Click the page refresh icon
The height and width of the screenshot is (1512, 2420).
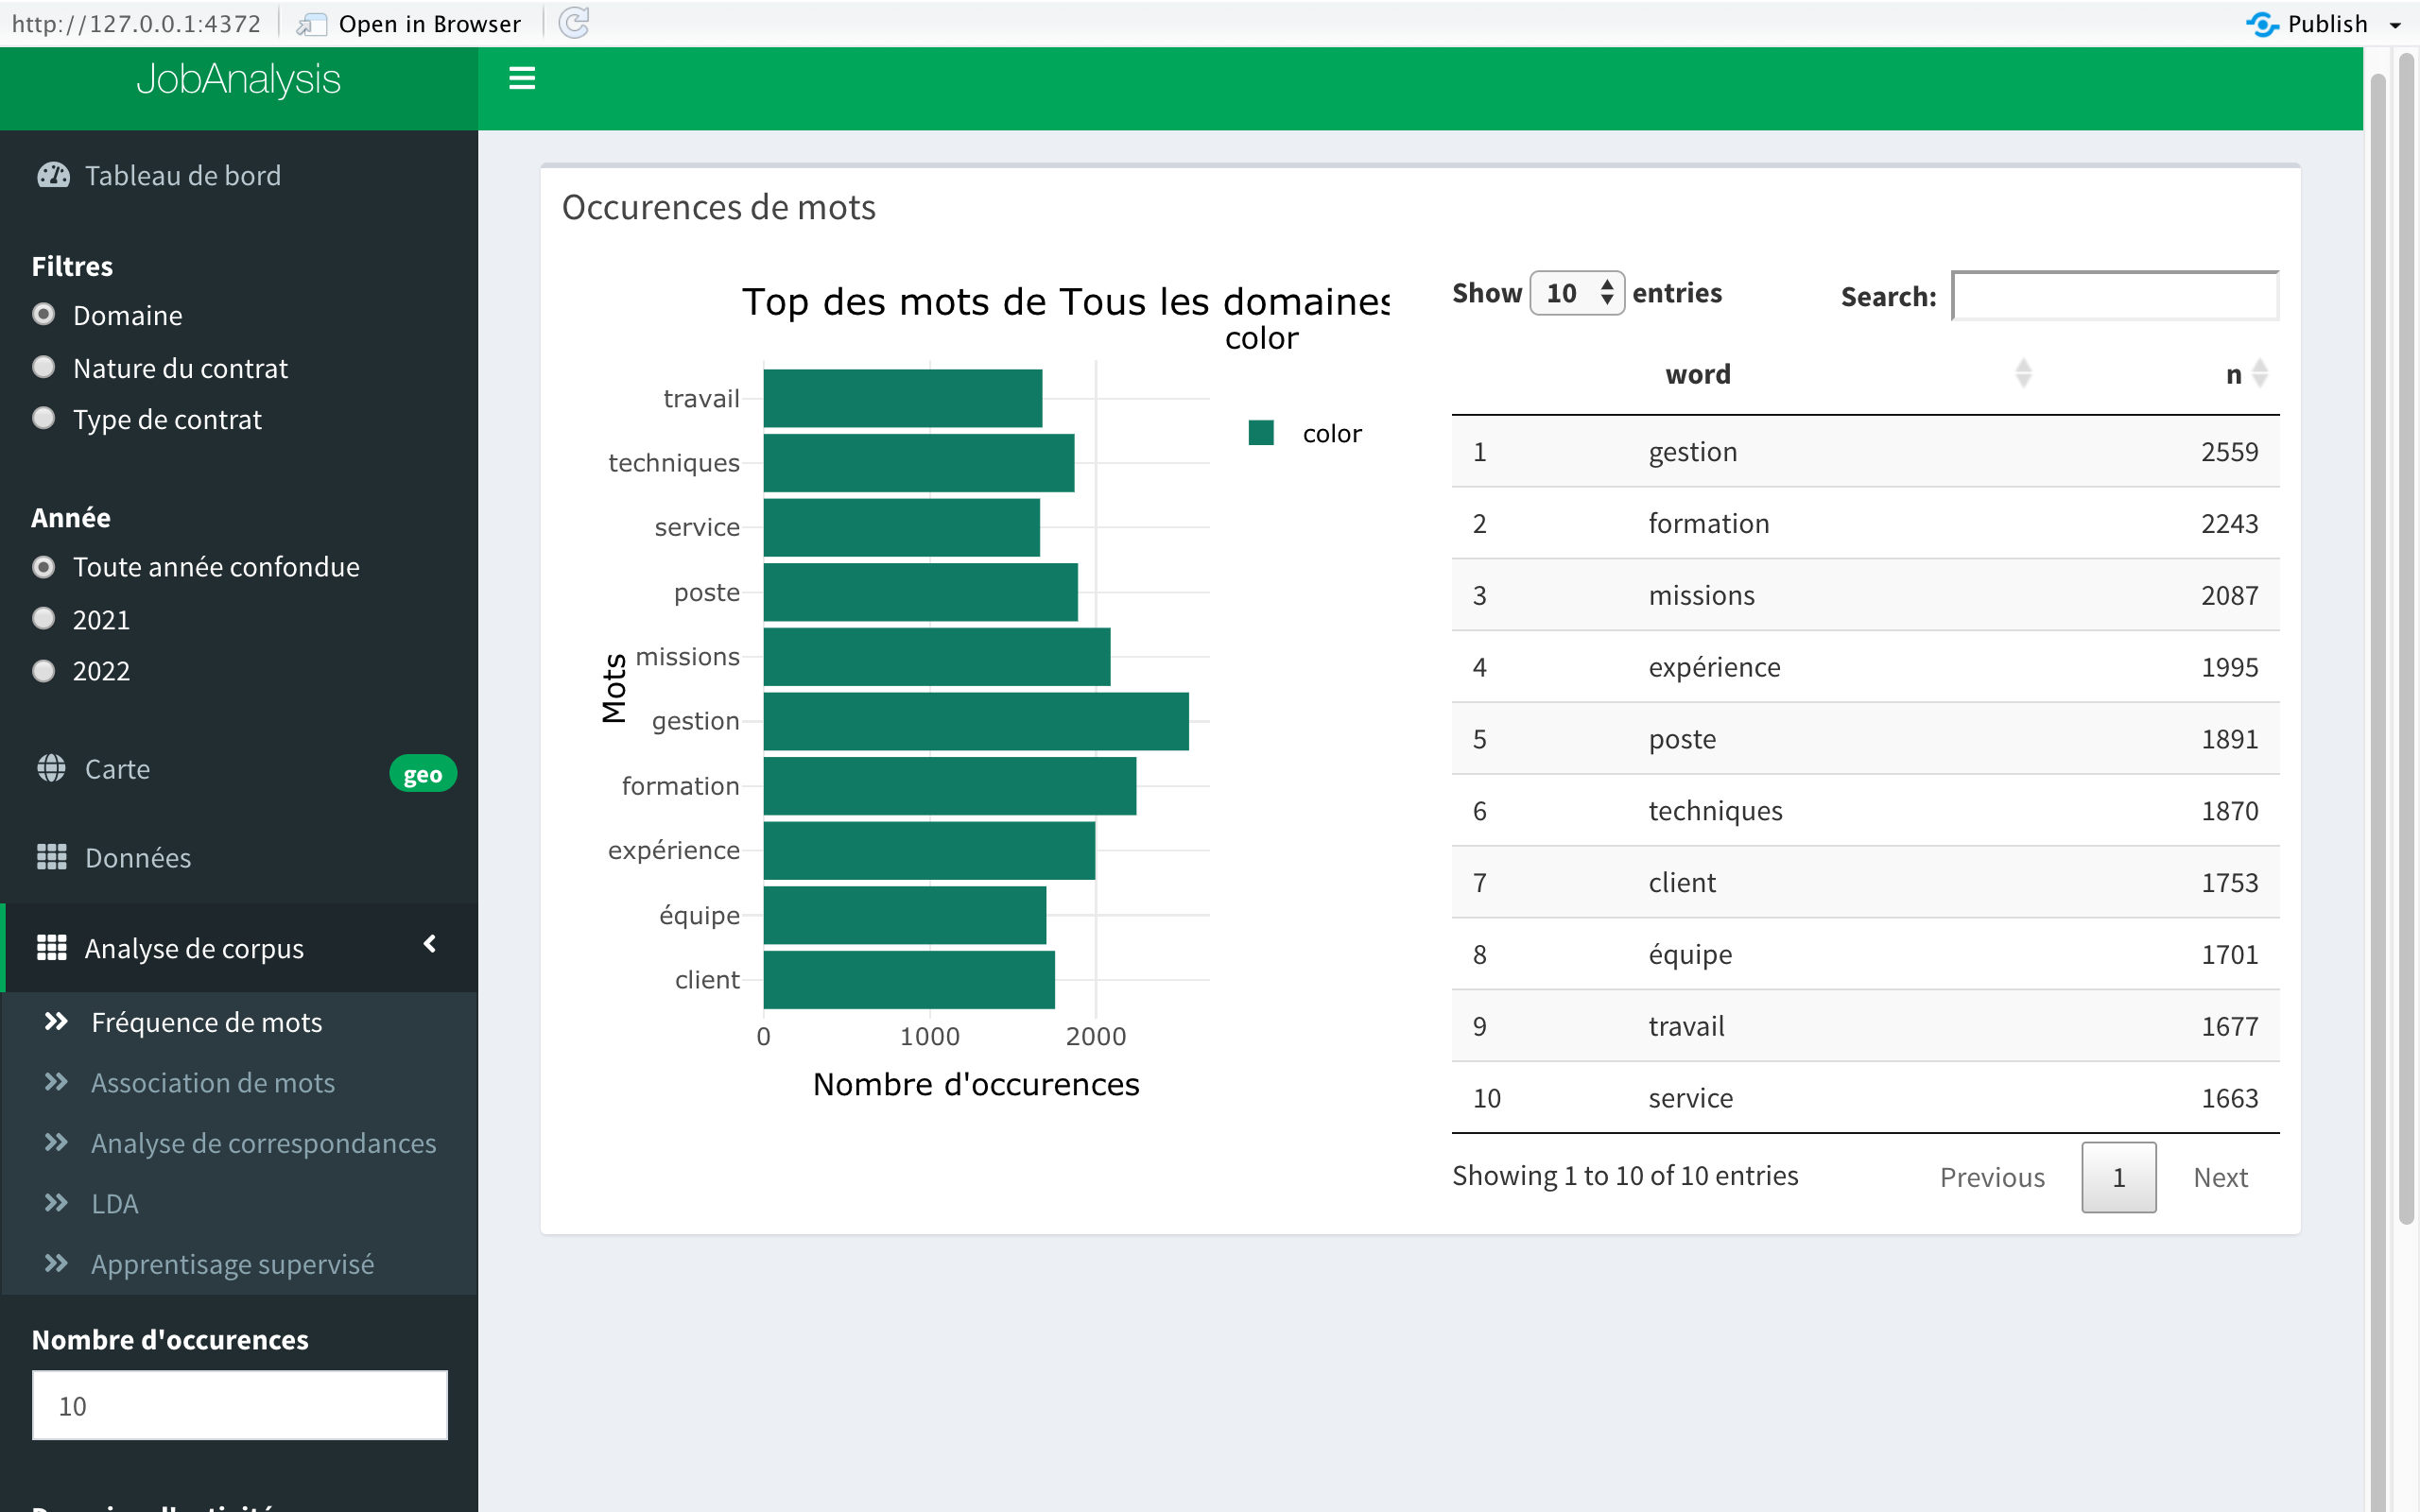[x=574, y=23]
